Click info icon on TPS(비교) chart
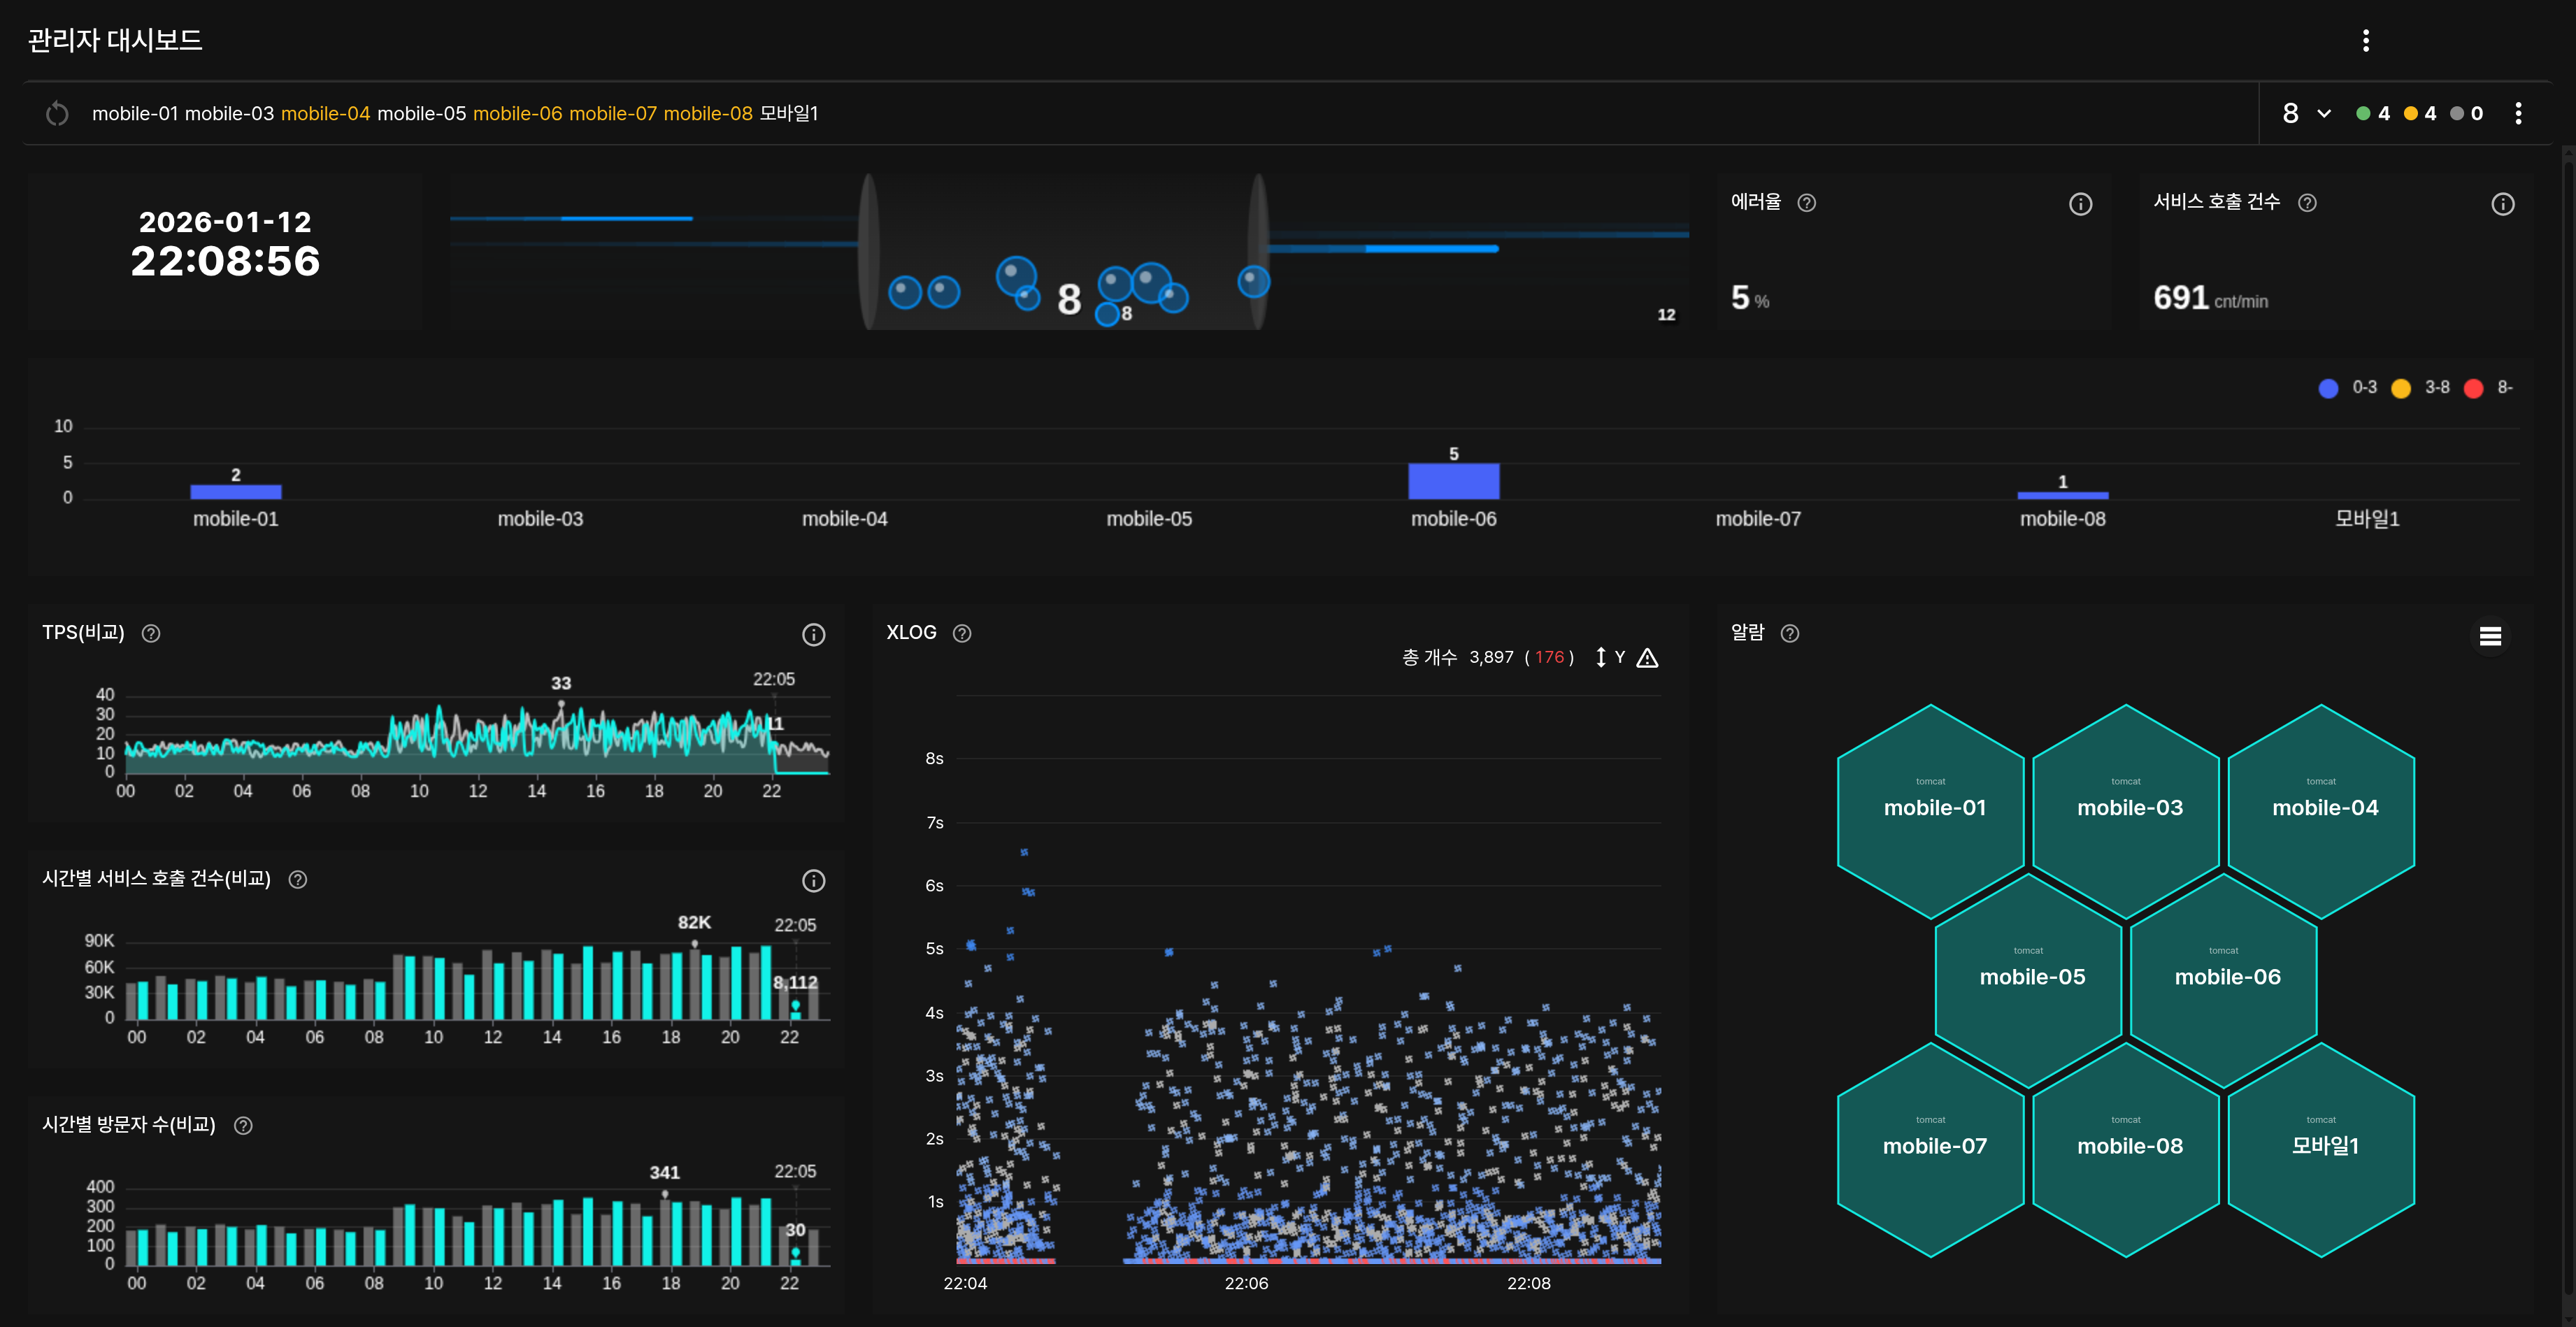The width and height of the screenshot is (2576, 1327). click(x=813, y=635)
